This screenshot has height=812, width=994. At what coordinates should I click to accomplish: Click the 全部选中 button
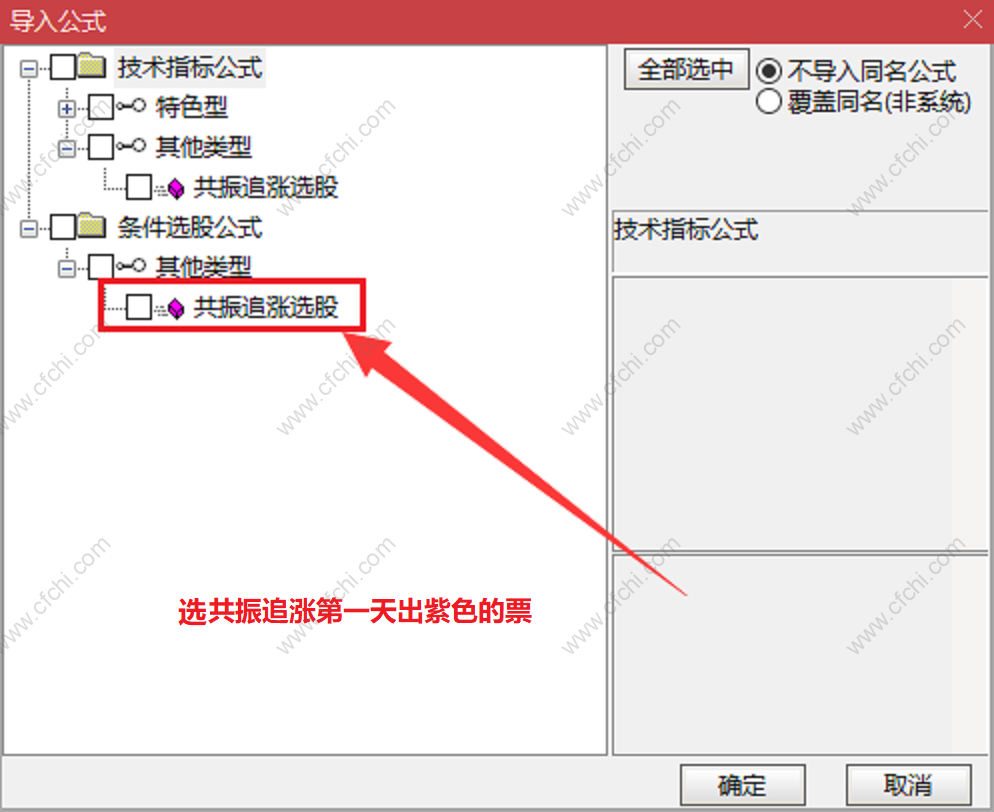point(687,69)
